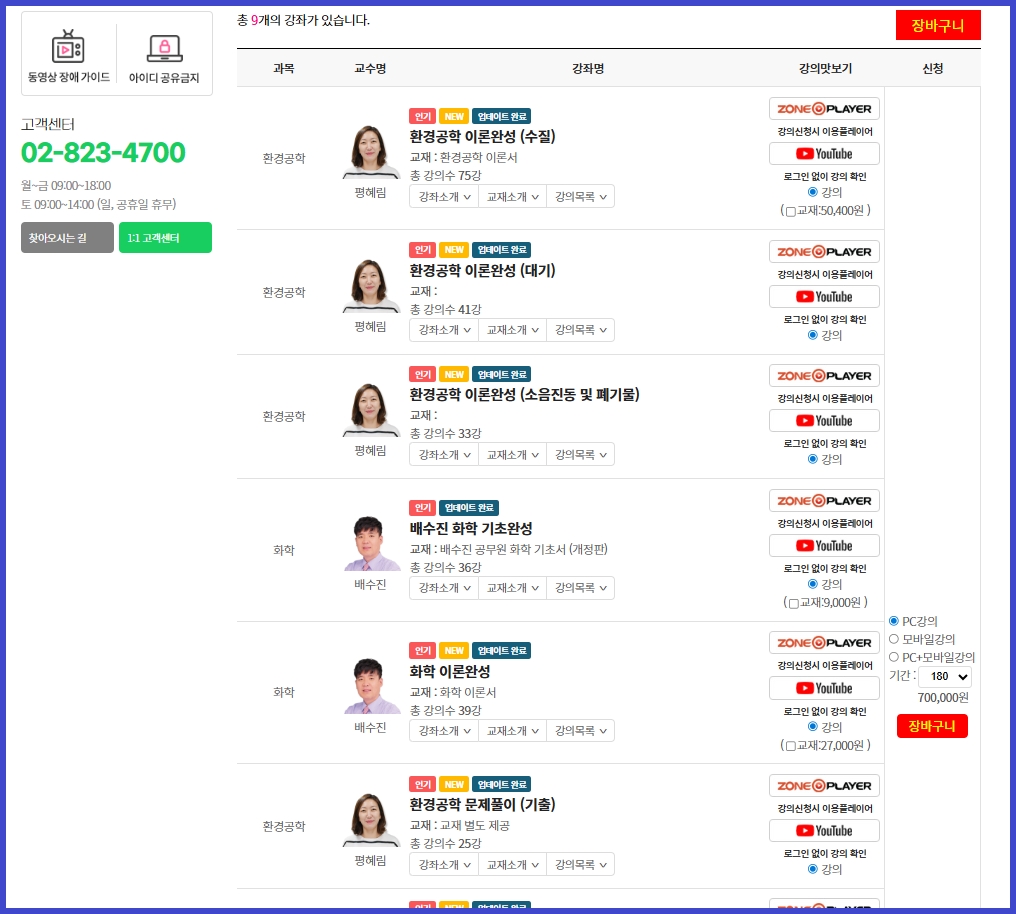Select 강의 radio for 환경공학 이론완성 (대기)
Image resolution: width=1016 pixels, height=914 pixels.
(813, 335)
